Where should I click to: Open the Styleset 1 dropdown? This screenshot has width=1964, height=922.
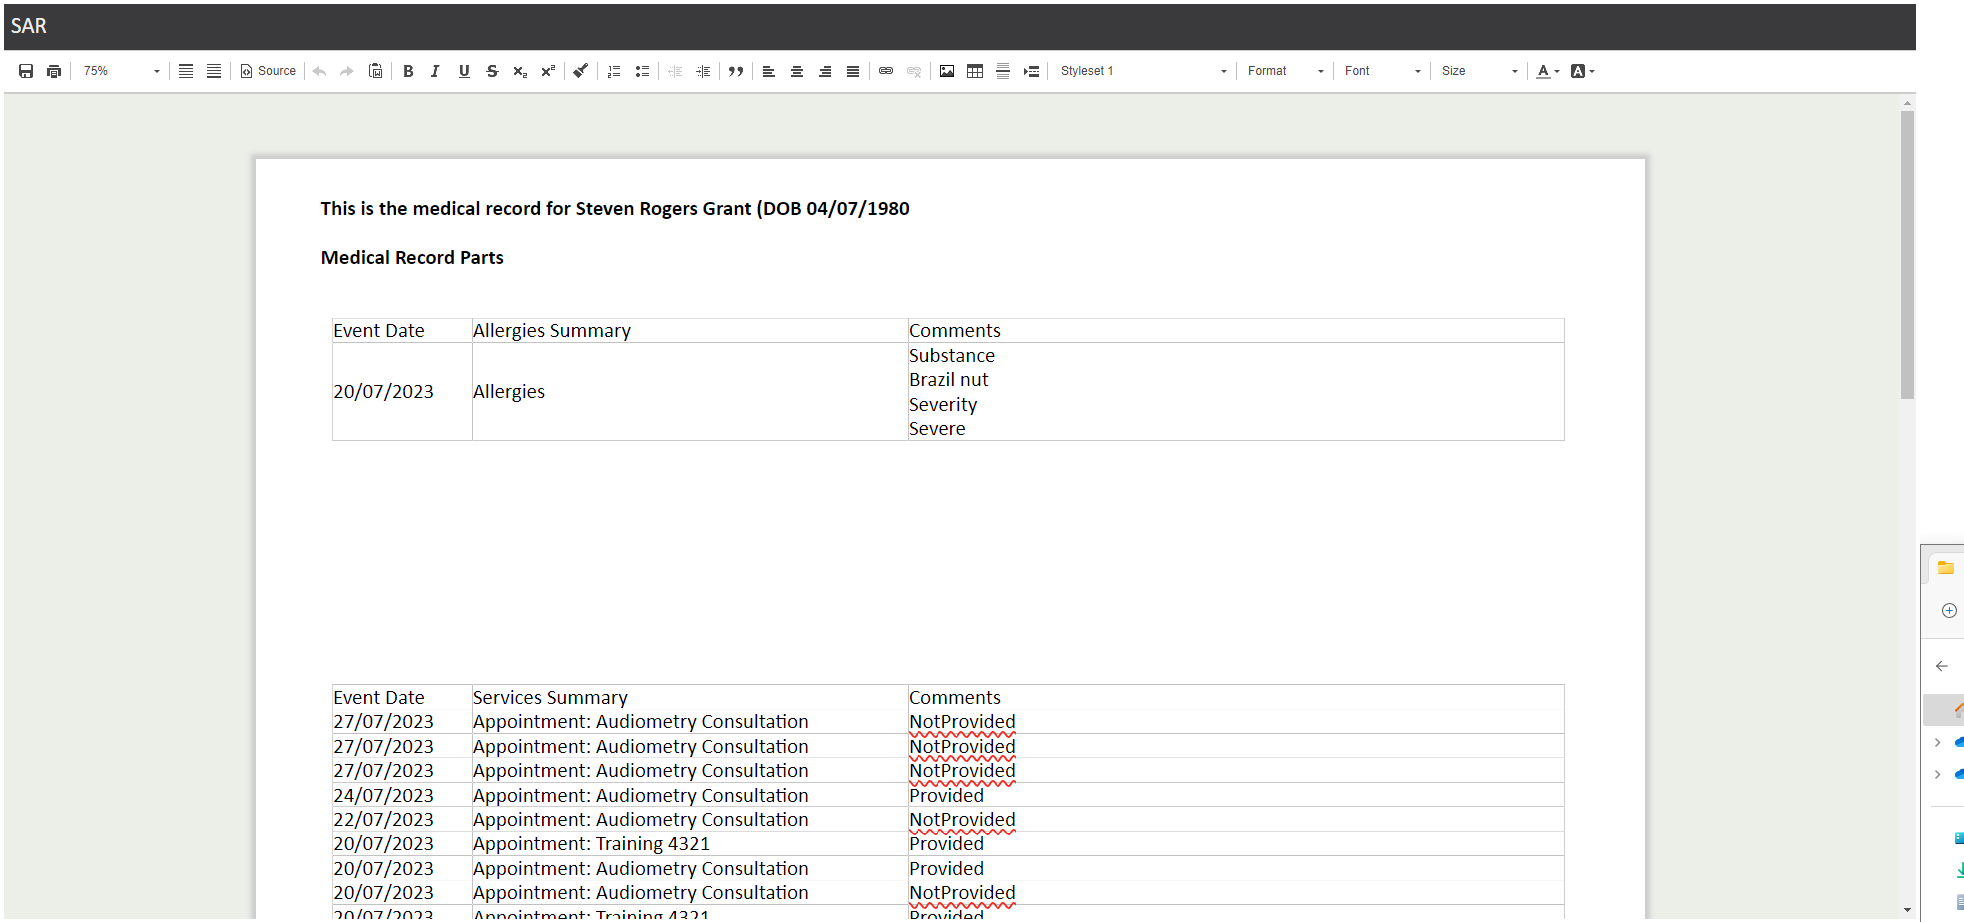coord(1140,71)
